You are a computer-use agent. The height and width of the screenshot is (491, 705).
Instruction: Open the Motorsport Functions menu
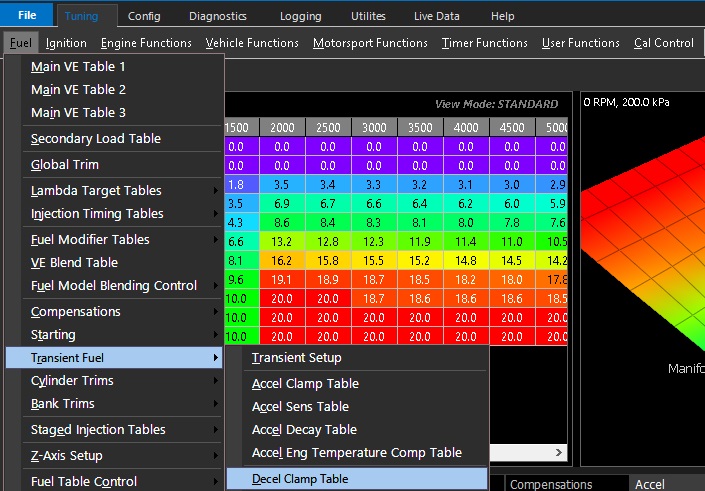[x=370, y=43]
